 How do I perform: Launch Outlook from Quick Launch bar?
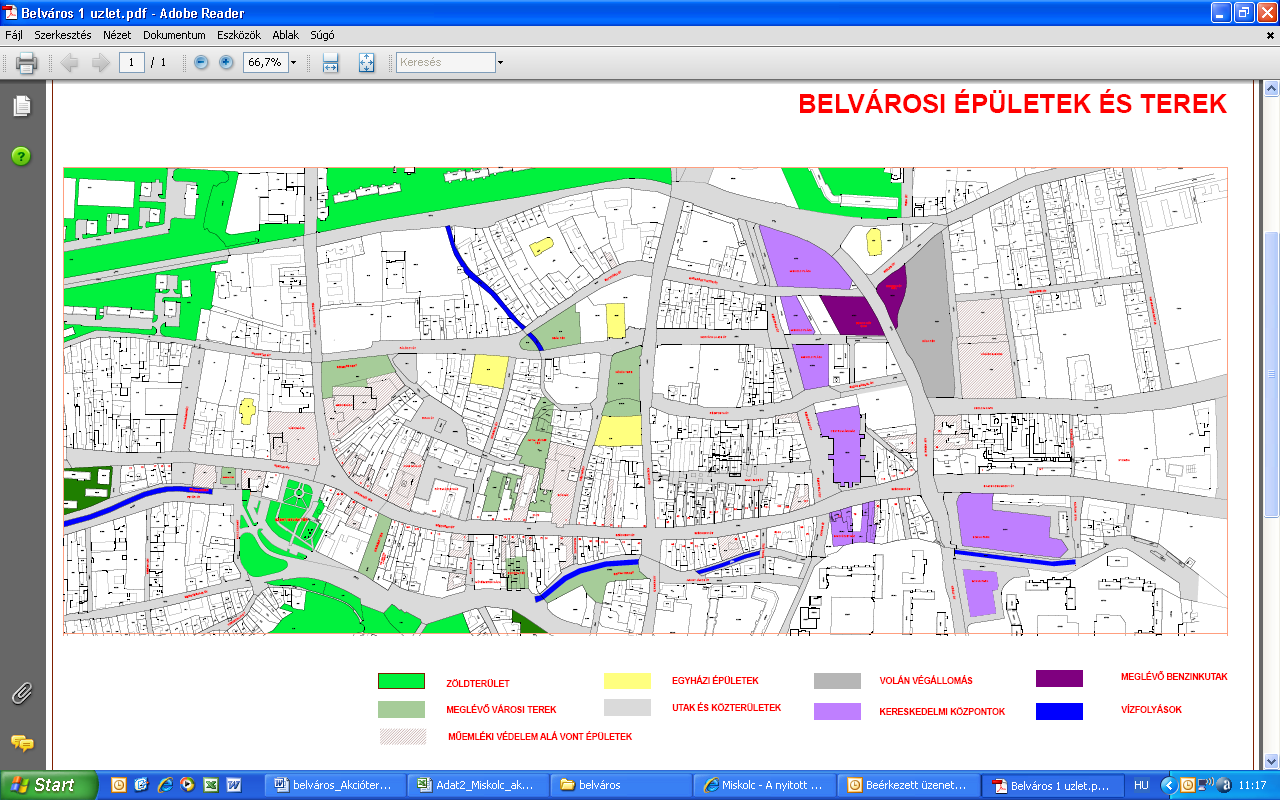119,785
